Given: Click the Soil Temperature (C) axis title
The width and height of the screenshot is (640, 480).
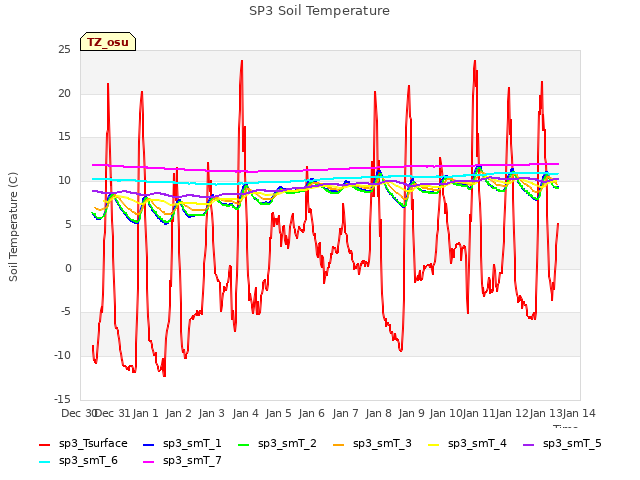Looking at the screenshot, I should pos(13,227).
